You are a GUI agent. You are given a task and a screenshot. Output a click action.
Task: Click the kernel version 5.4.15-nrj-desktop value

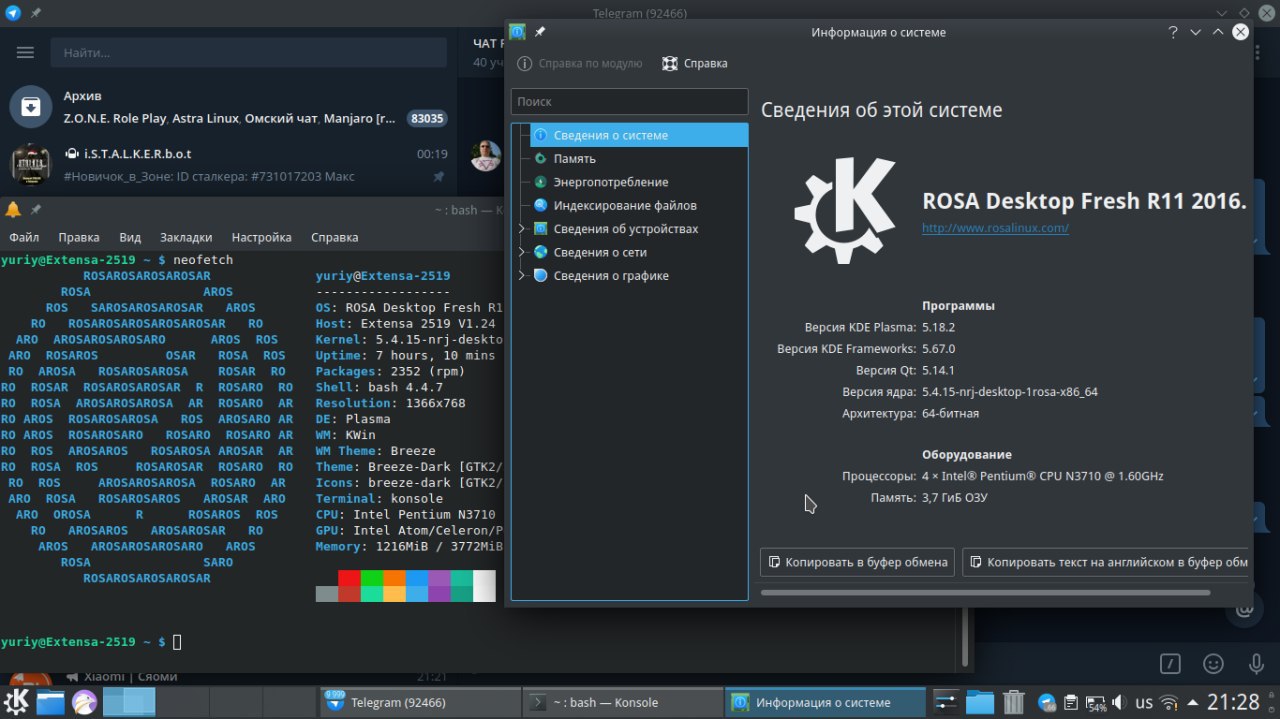[x=1010, y=392]
